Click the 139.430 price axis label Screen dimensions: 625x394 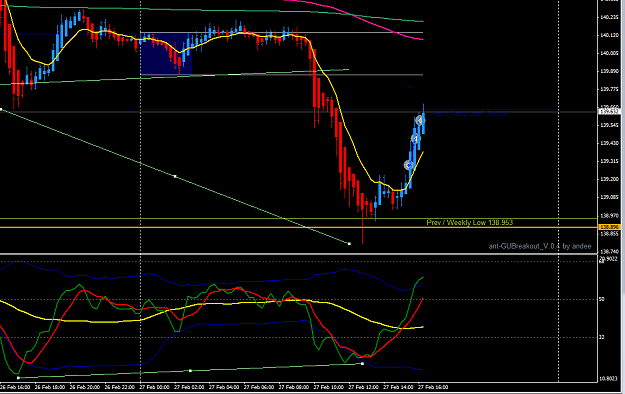tap(609, 143)
